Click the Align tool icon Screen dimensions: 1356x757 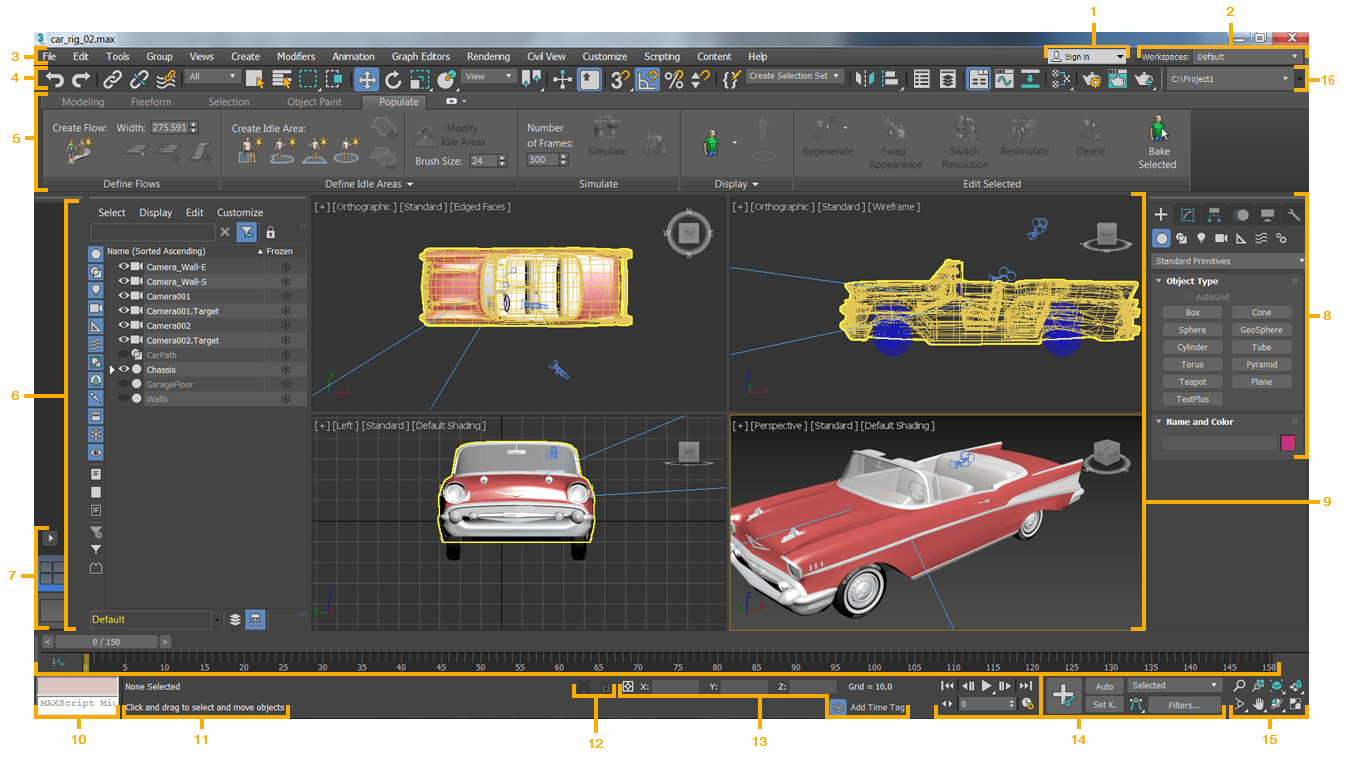click(890, 79)
